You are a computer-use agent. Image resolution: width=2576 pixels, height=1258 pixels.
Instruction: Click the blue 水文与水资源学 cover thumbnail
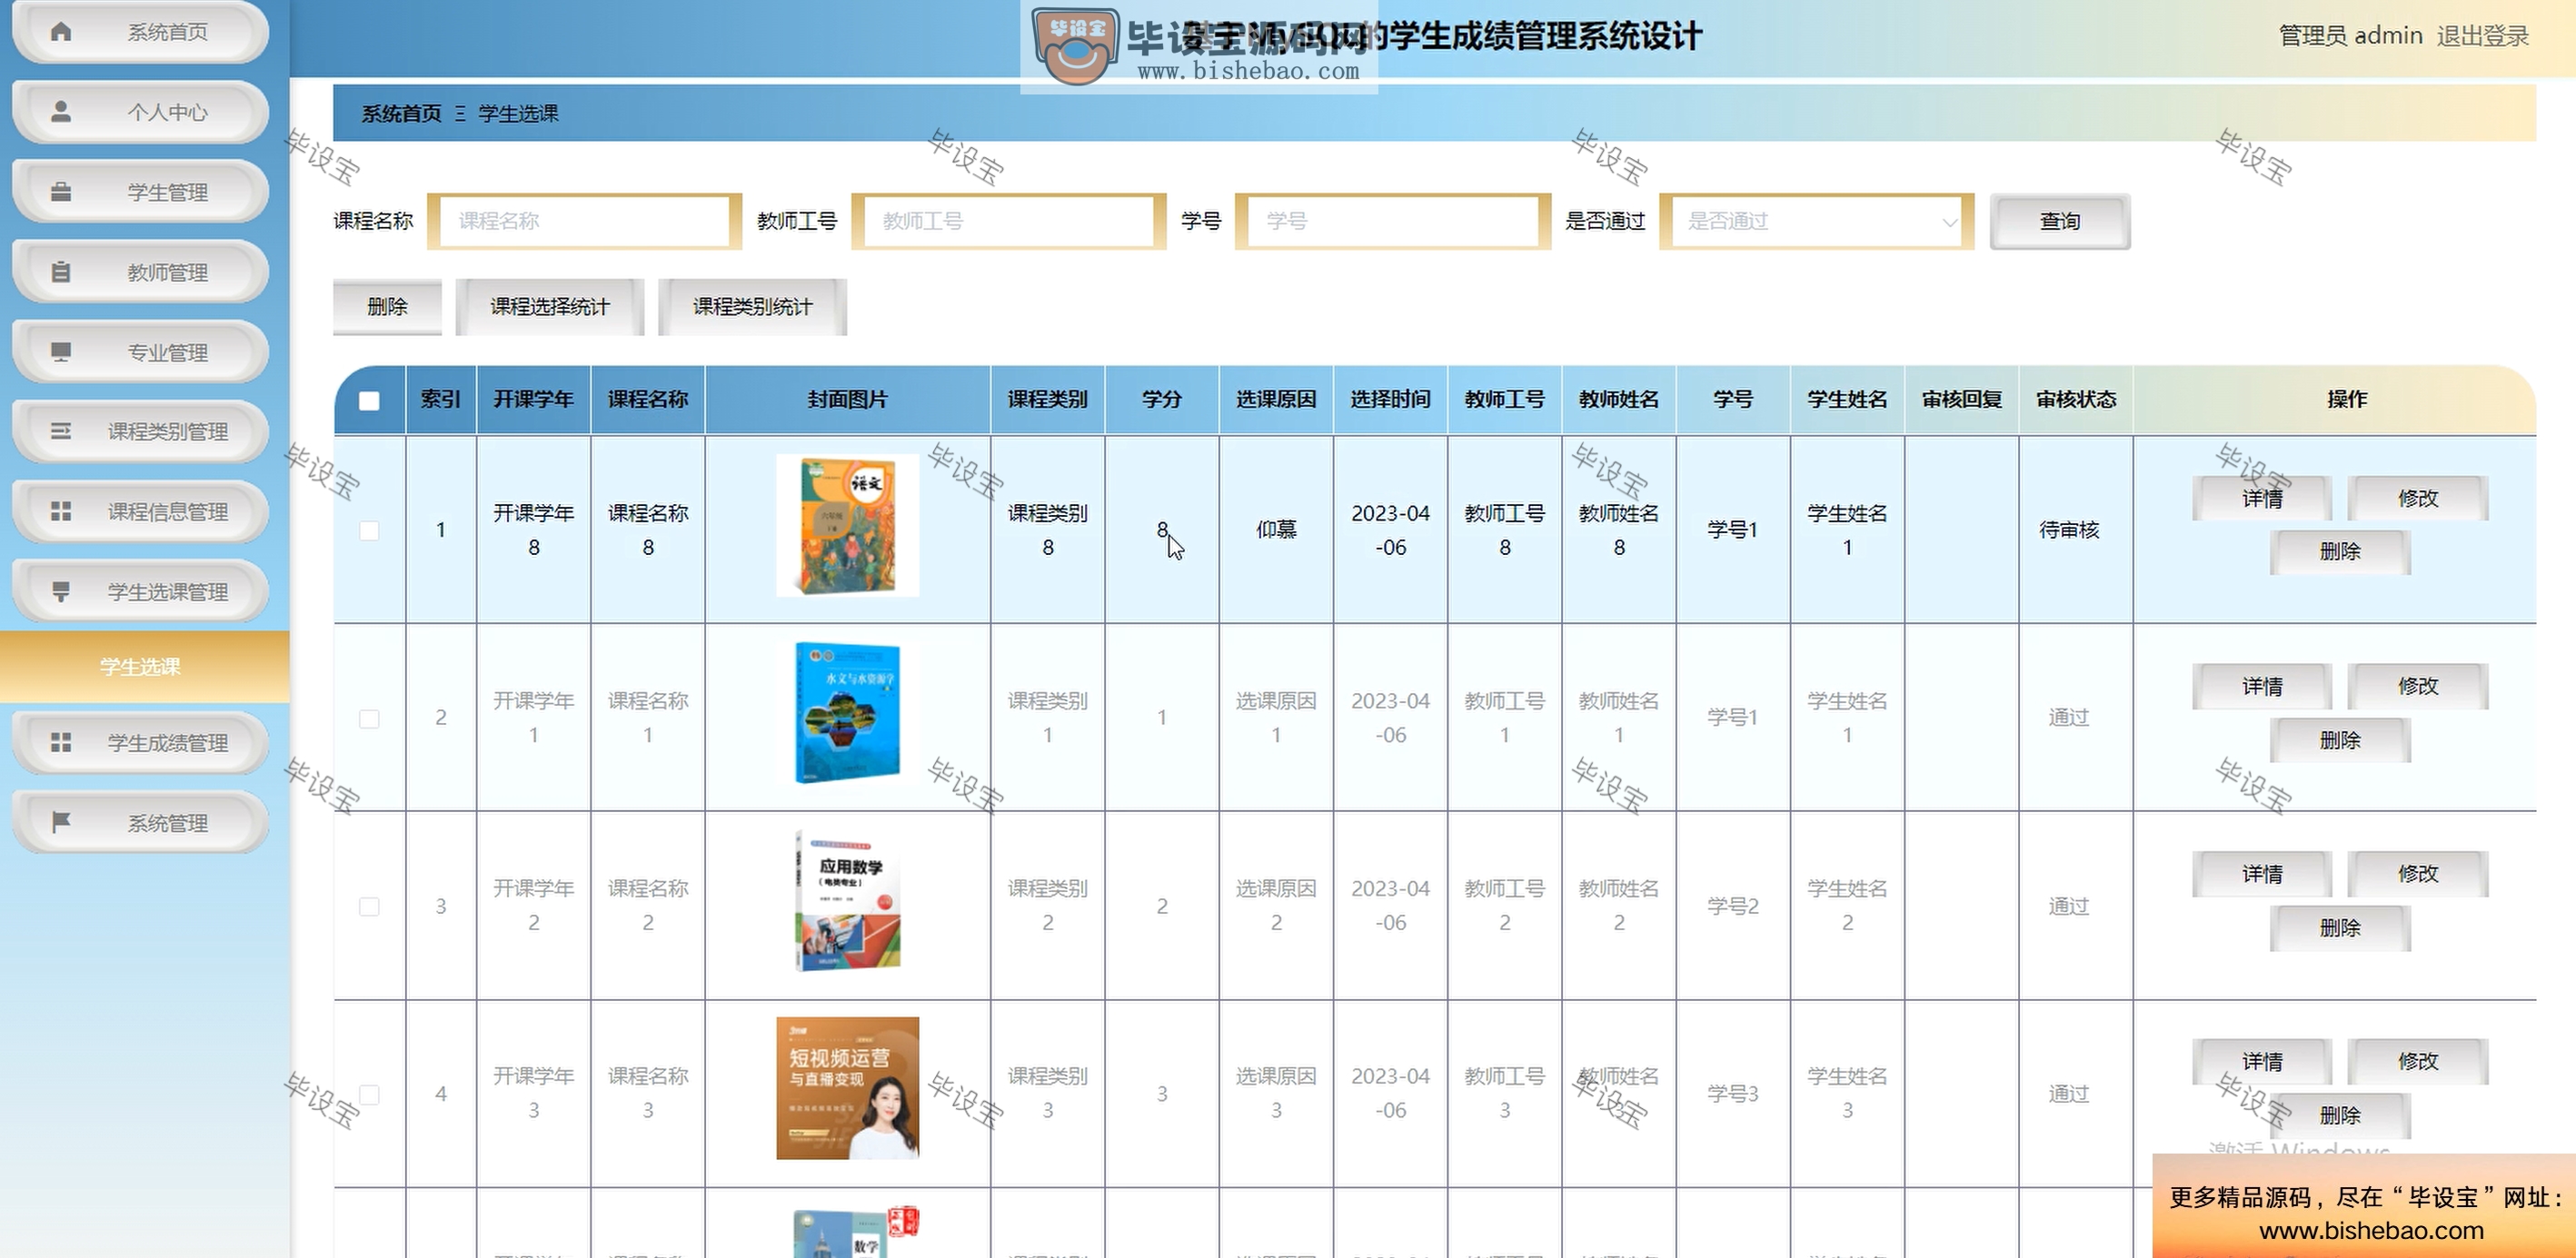pos(847,713)
